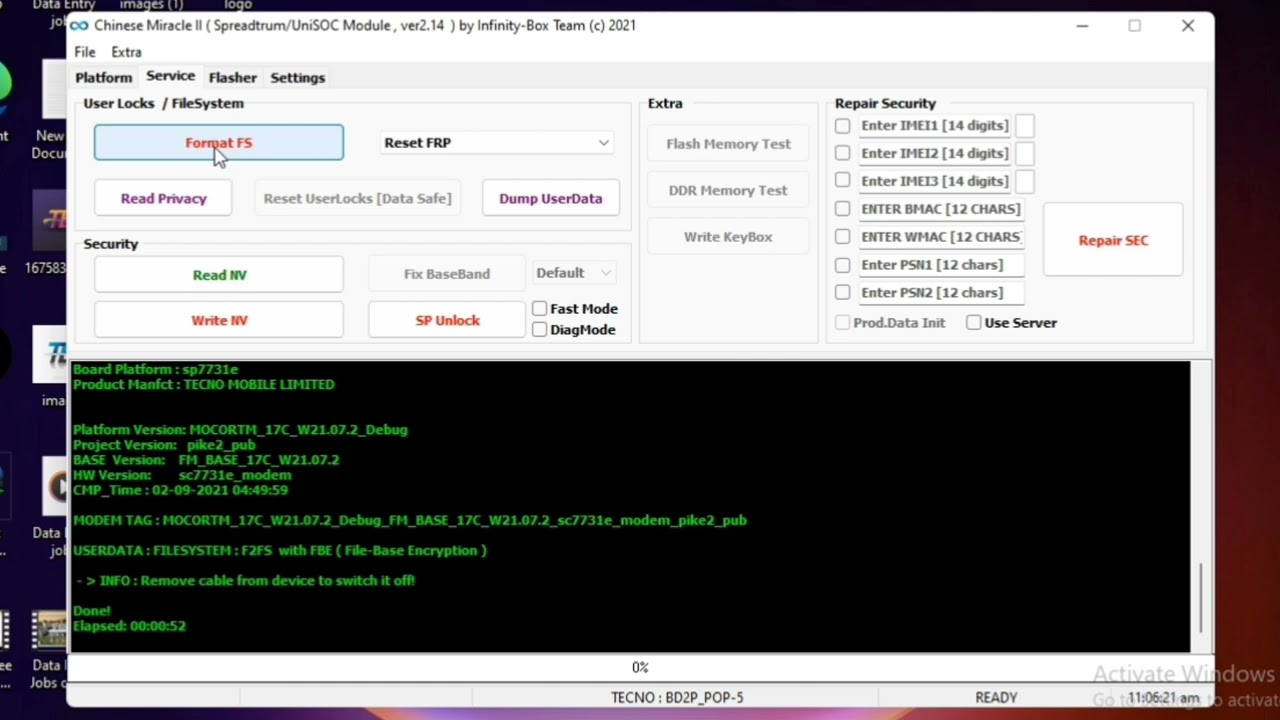Click the 'Elapsed: 00:00:52' log line

click(x=129, y=625)
